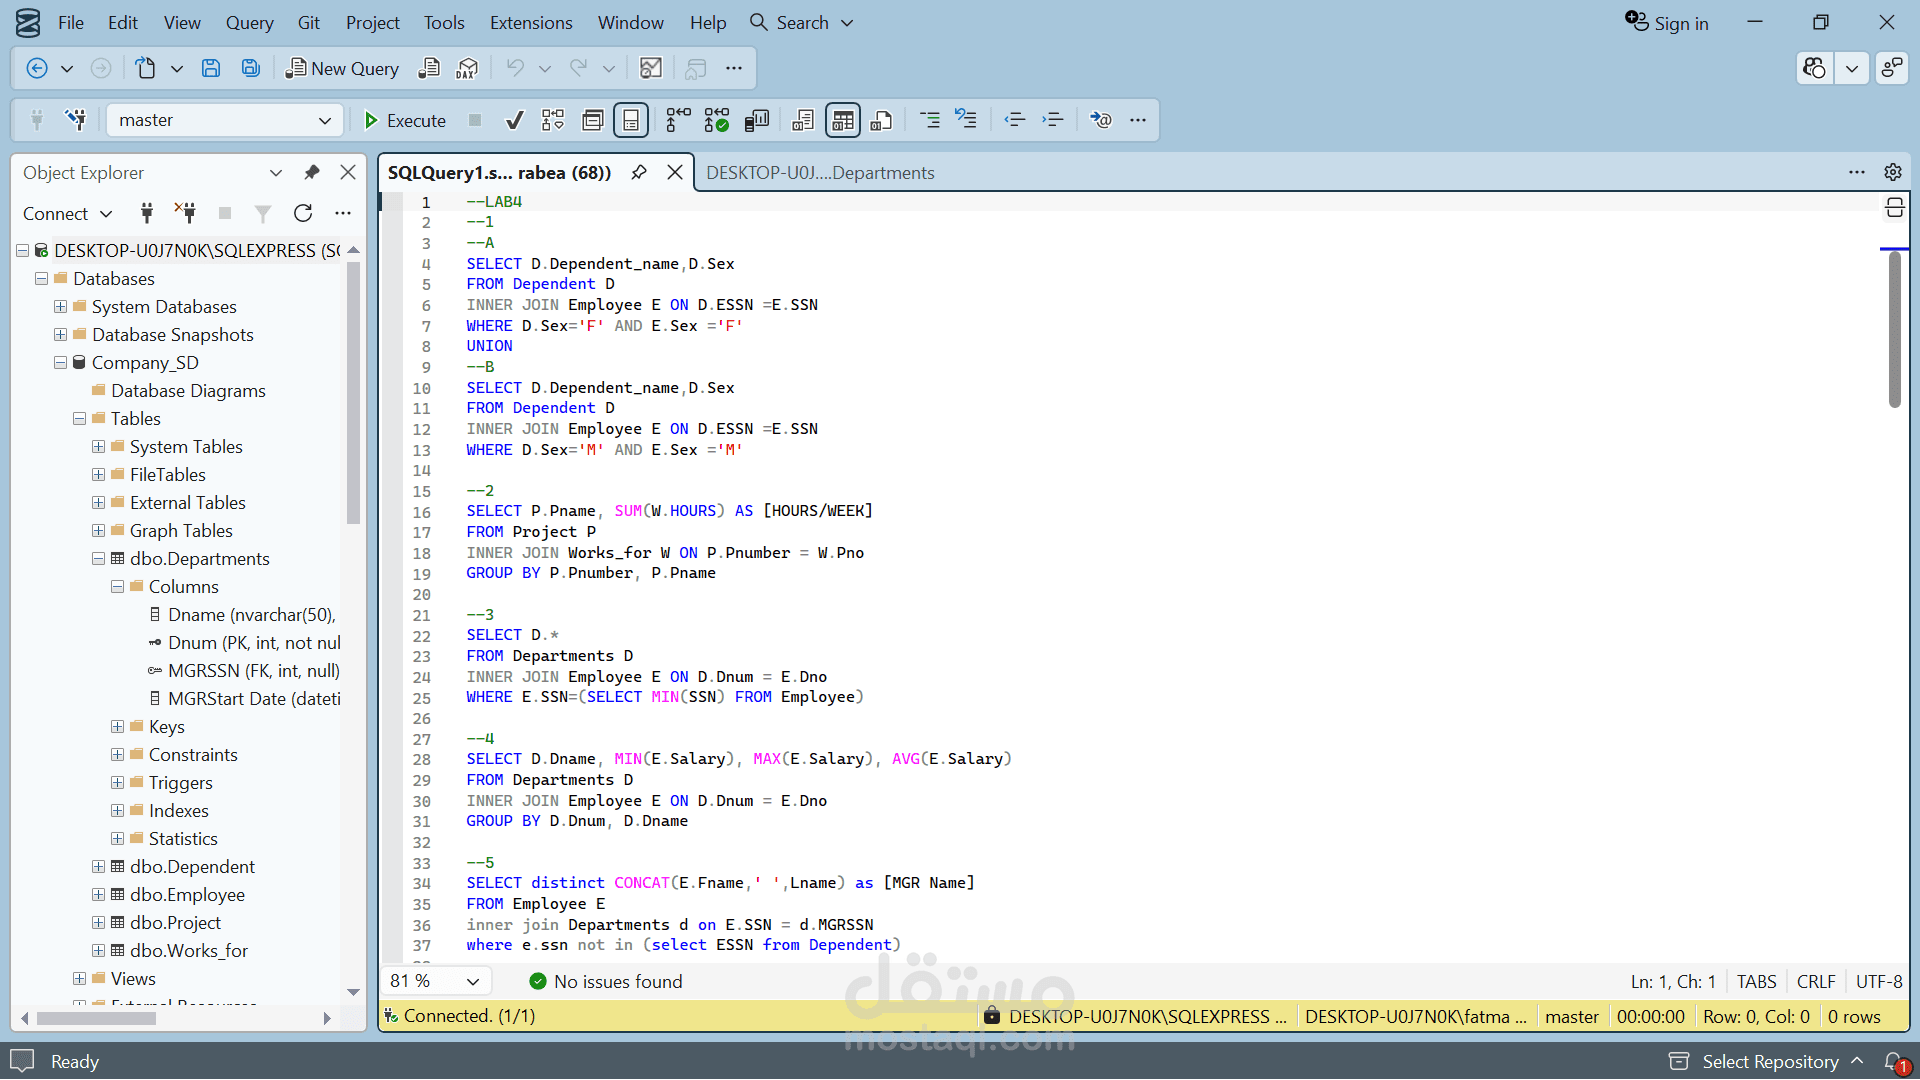Open the Extensions menu
The image size is (1920, 1080).
[531, 22]
